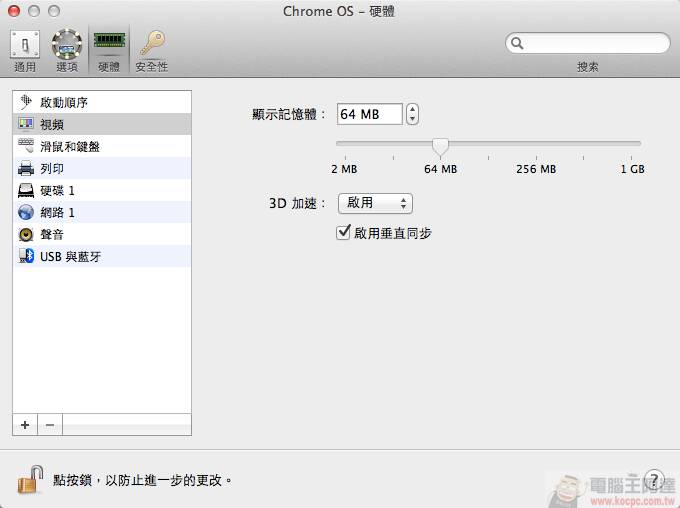Click the 顯示記憶體 64 MB field
Screen dimensions: 680x508
(369, 115)
